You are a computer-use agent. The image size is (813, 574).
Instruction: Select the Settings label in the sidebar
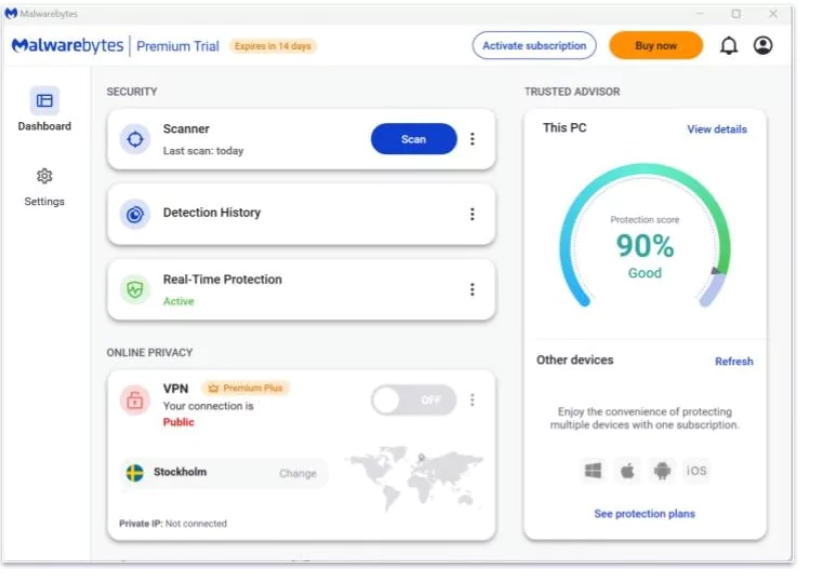(x=45, y=202)
